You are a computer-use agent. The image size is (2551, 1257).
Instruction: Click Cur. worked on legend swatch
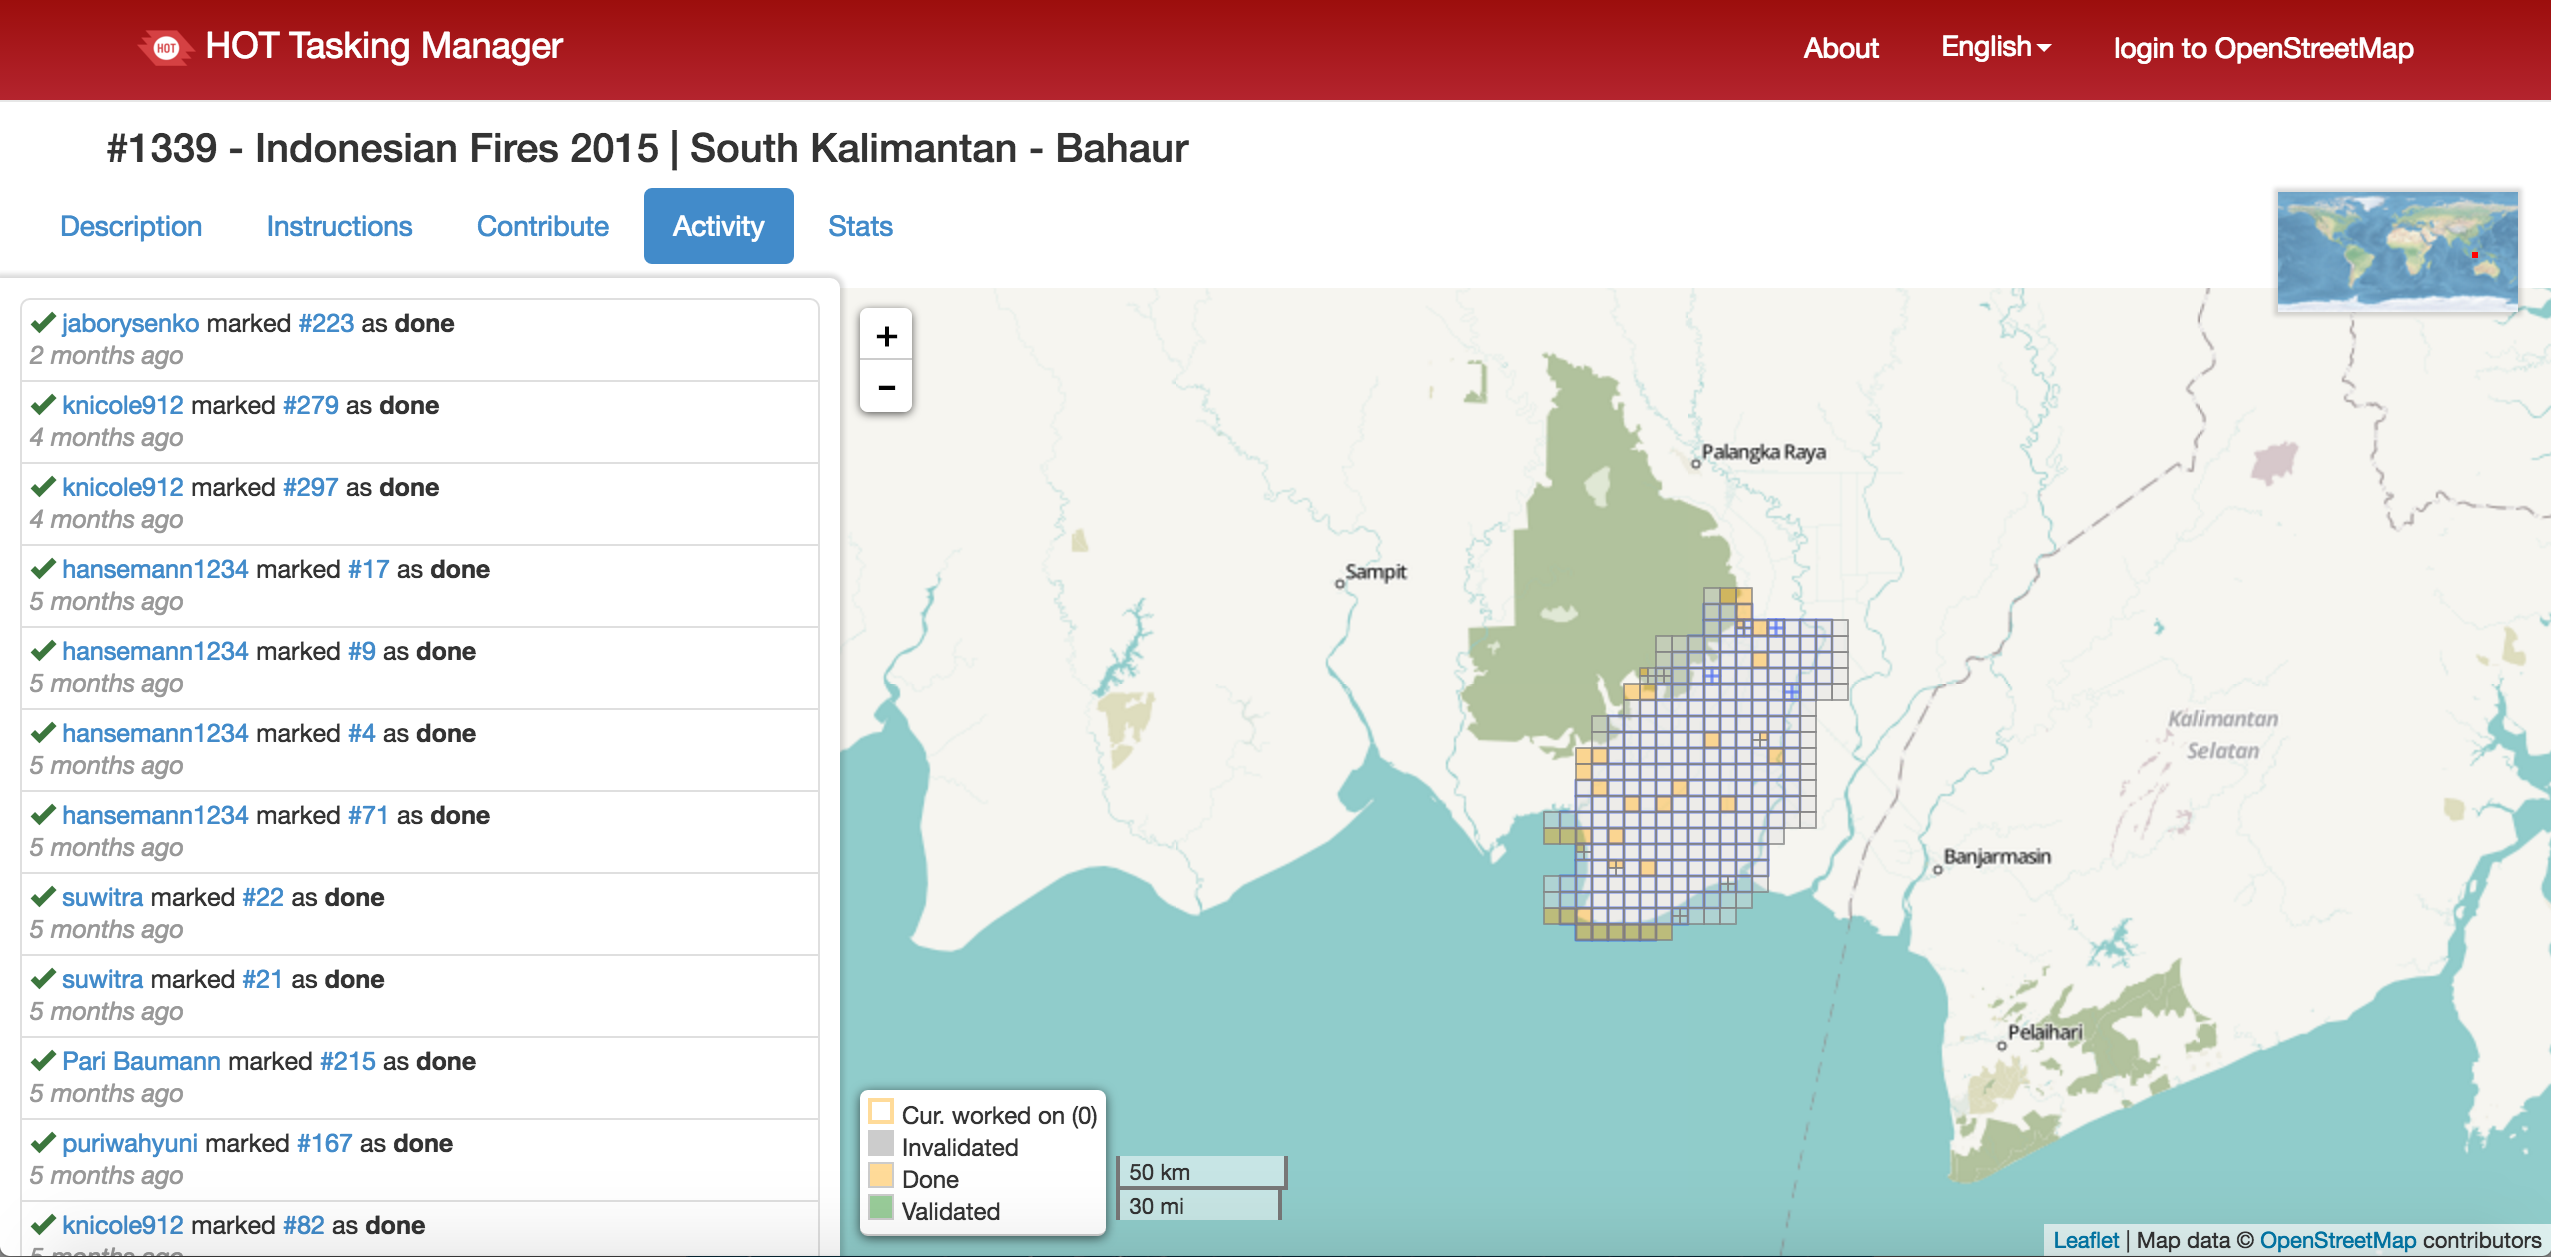pos(880,1112)
